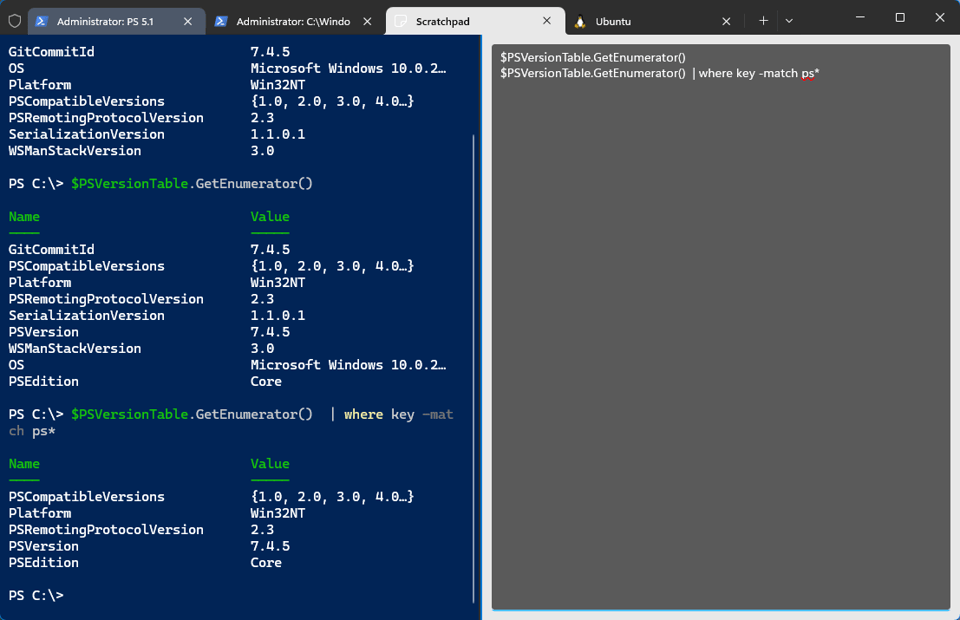Click the Name header of the last table
This screenshot has width=960, height=620.
point(24,464)
